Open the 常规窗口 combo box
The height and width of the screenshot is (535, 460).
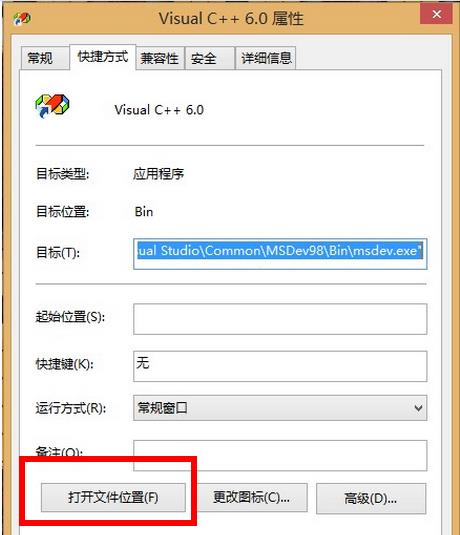(x=280, y=408)
